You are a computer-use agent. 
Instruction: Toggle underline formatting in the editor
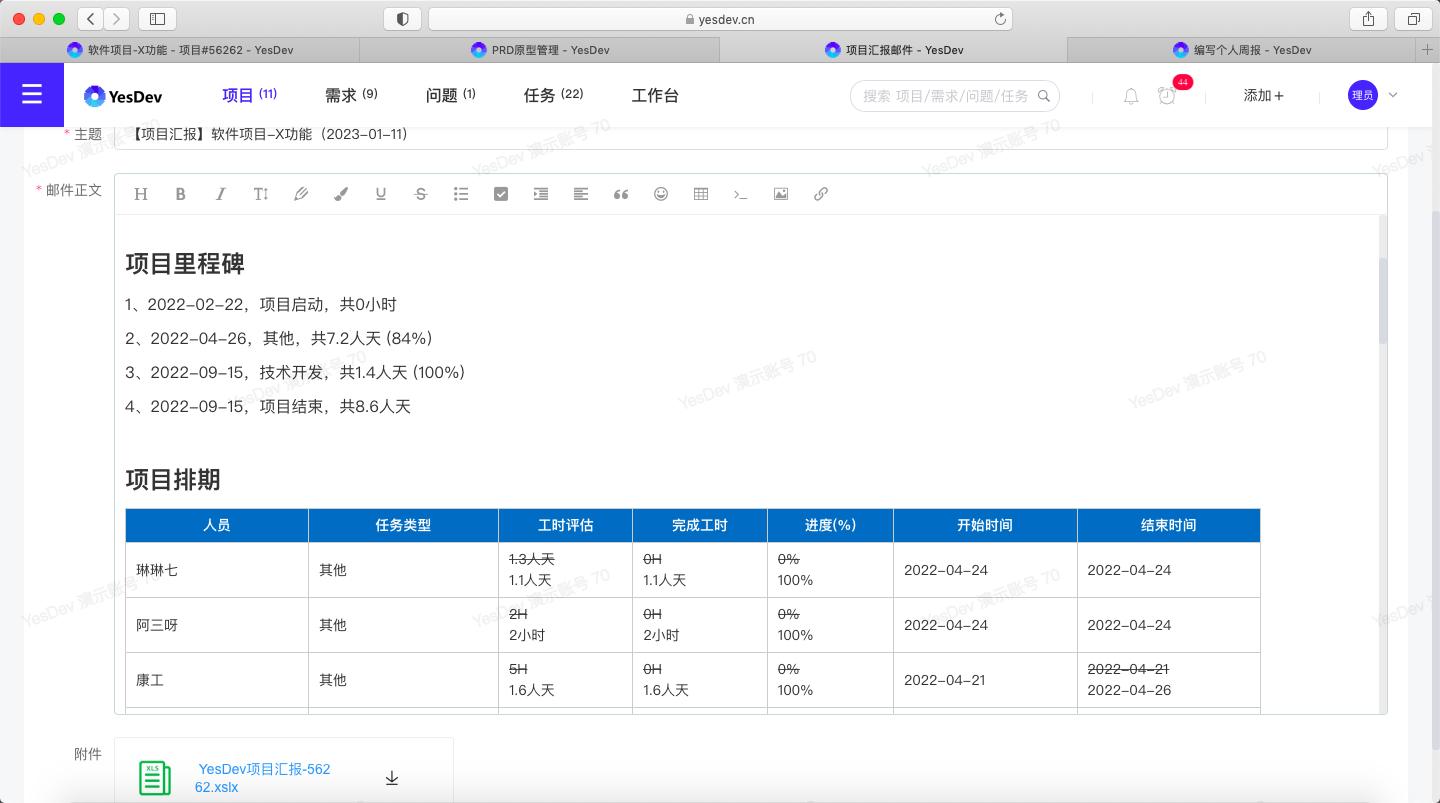tap(381, 193)
